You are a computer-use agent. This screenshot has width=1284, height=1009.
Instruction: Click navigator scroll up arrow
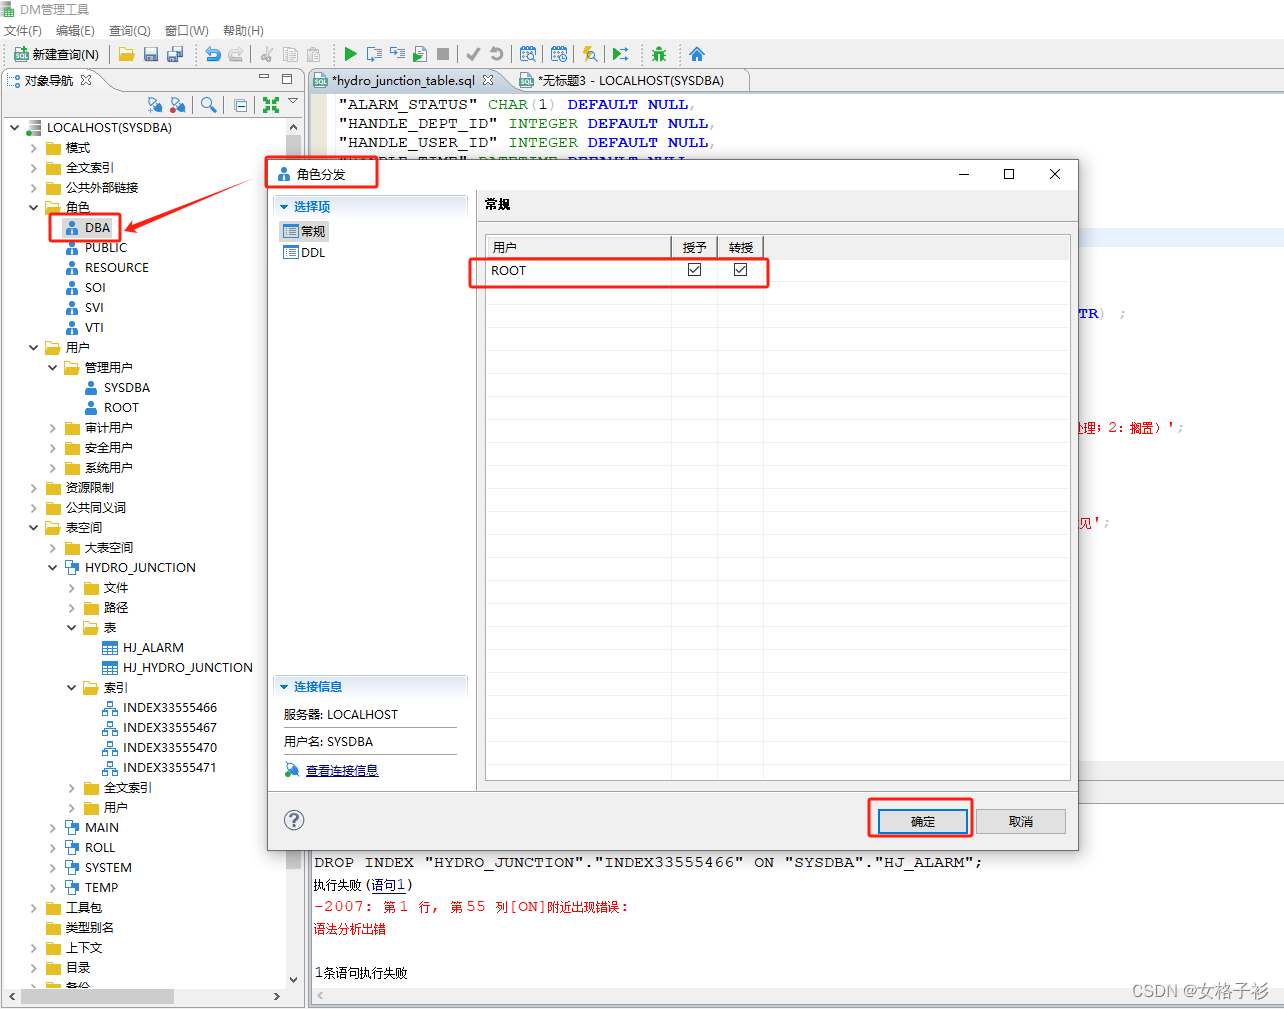pyautogui.click(x=293, y=127)
